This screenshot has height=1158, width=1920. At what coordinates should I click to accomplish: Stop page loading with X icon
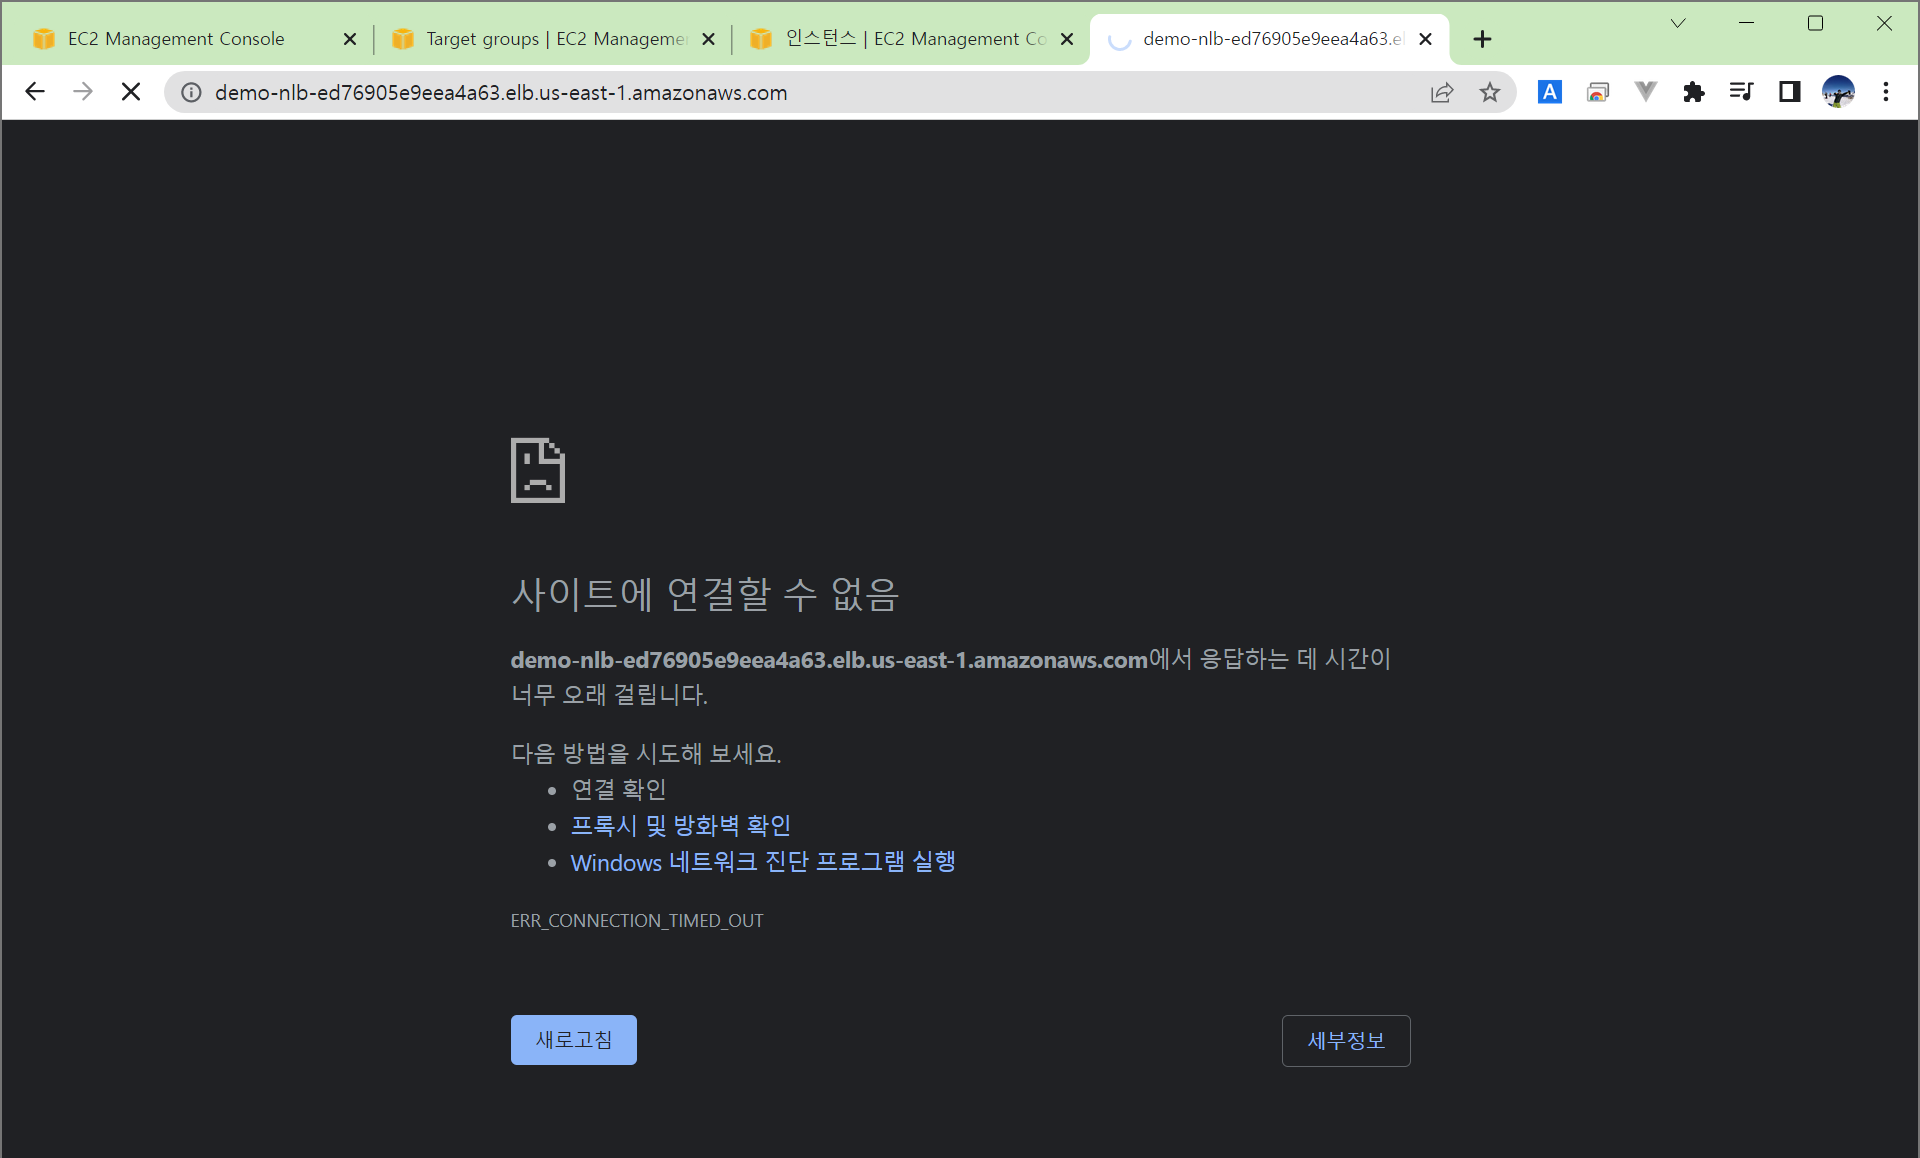pyautogui.click(x=131, y=92)
